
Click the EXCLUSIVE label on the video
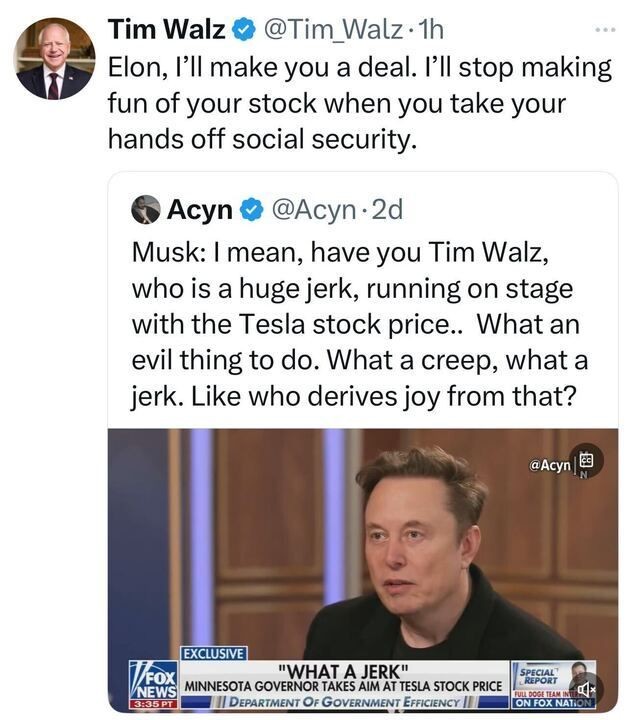[x=214, y=653]
